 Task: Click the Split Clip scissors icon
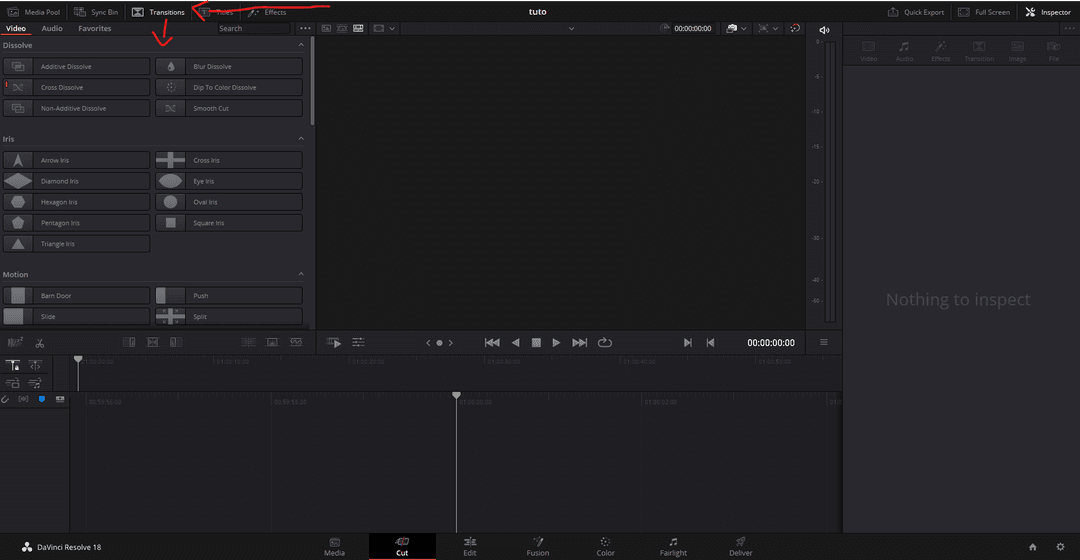(39, 342)
